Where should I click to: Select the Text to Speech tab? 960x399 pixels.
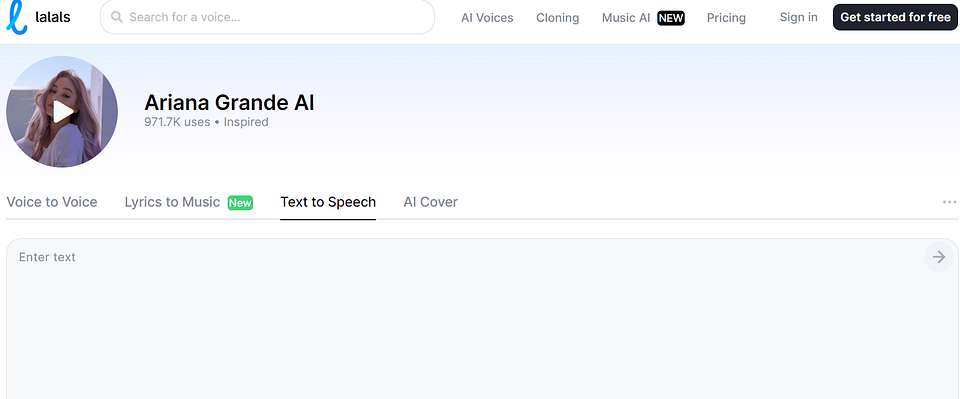point(328,202)
